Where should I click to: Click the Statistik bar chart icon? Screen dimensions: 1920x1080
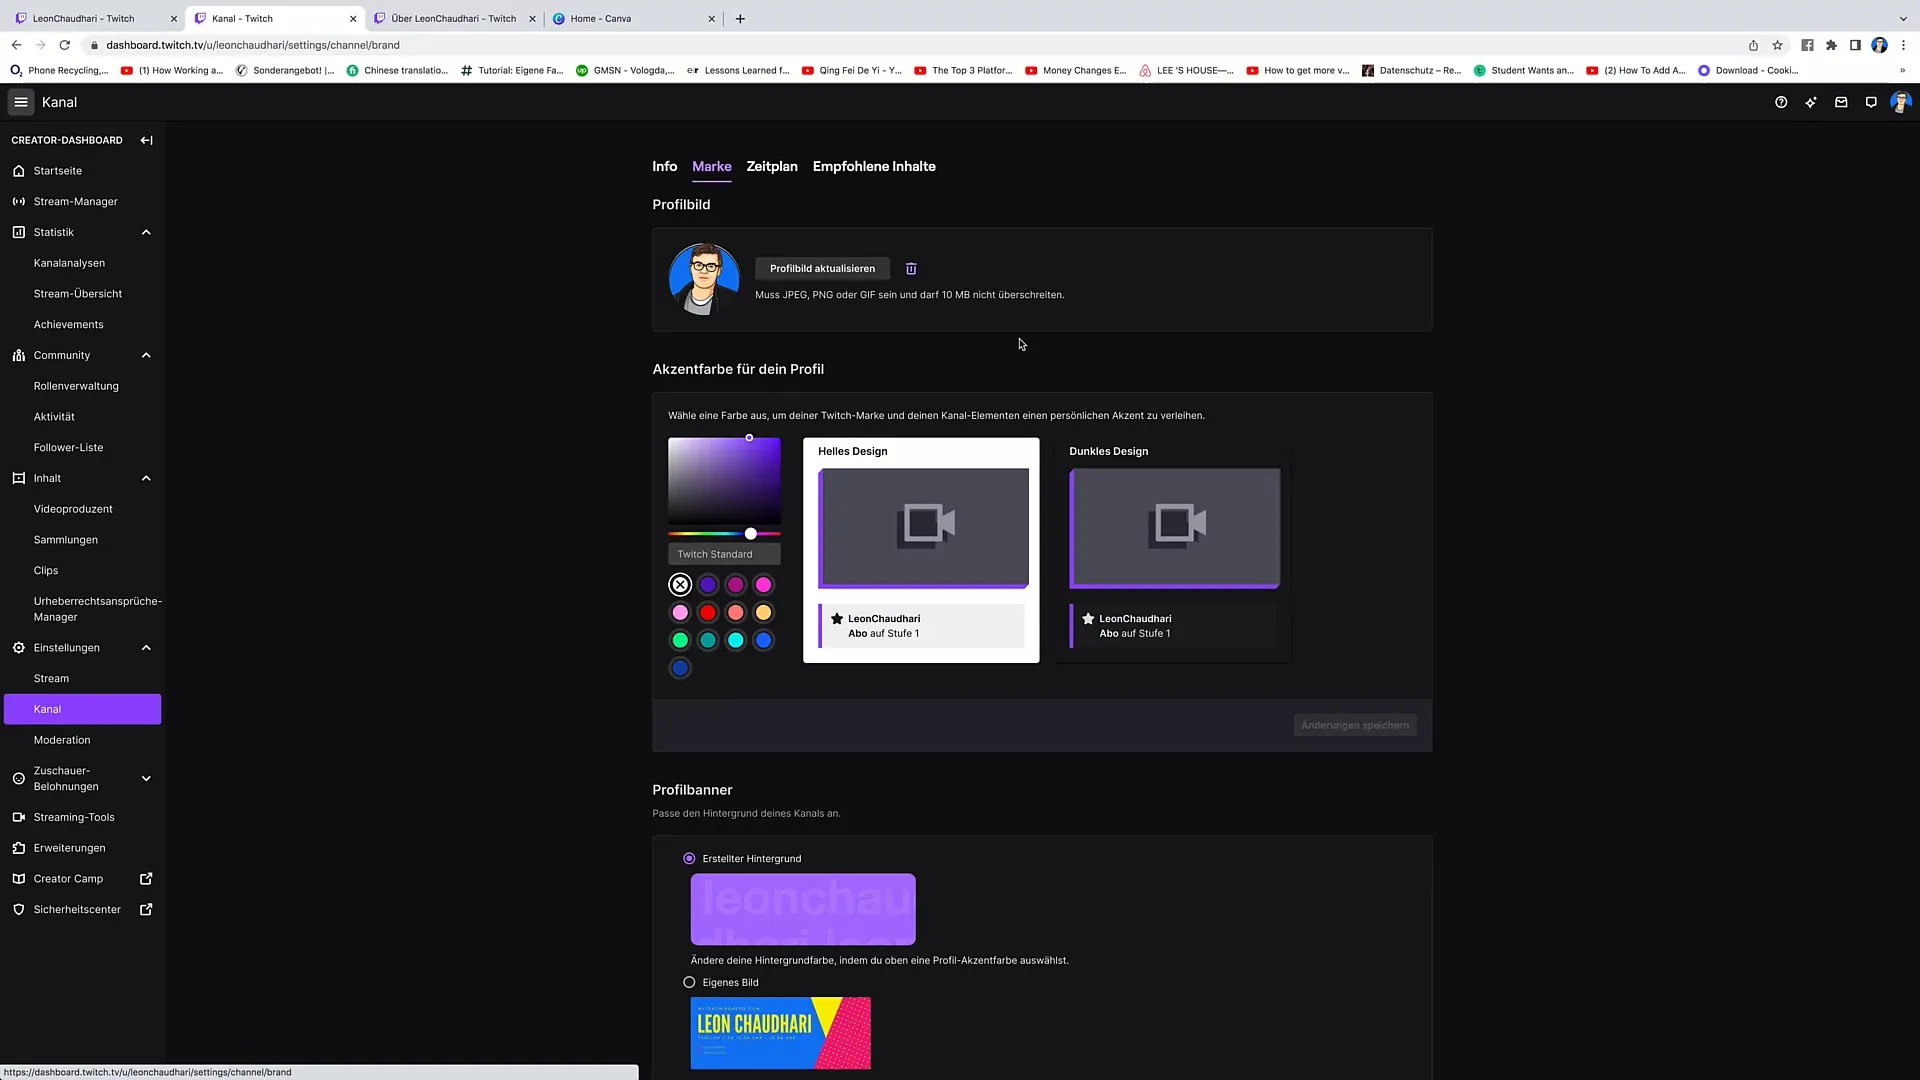coord(18,232)
